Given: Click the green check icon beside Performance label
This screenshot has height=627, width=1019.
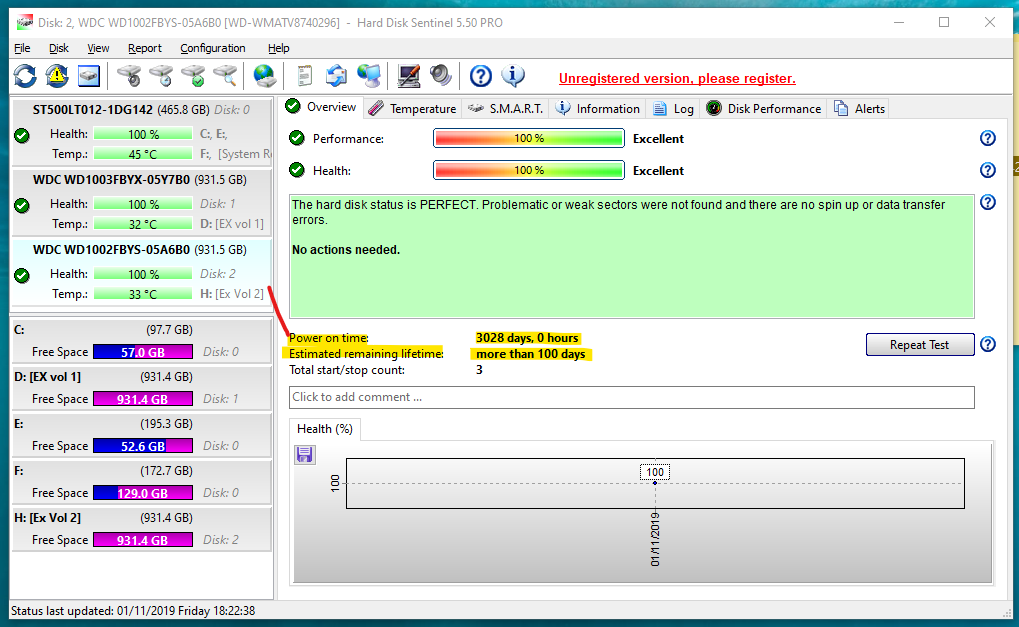Looking at the screenshot, I should pos(297,138).
